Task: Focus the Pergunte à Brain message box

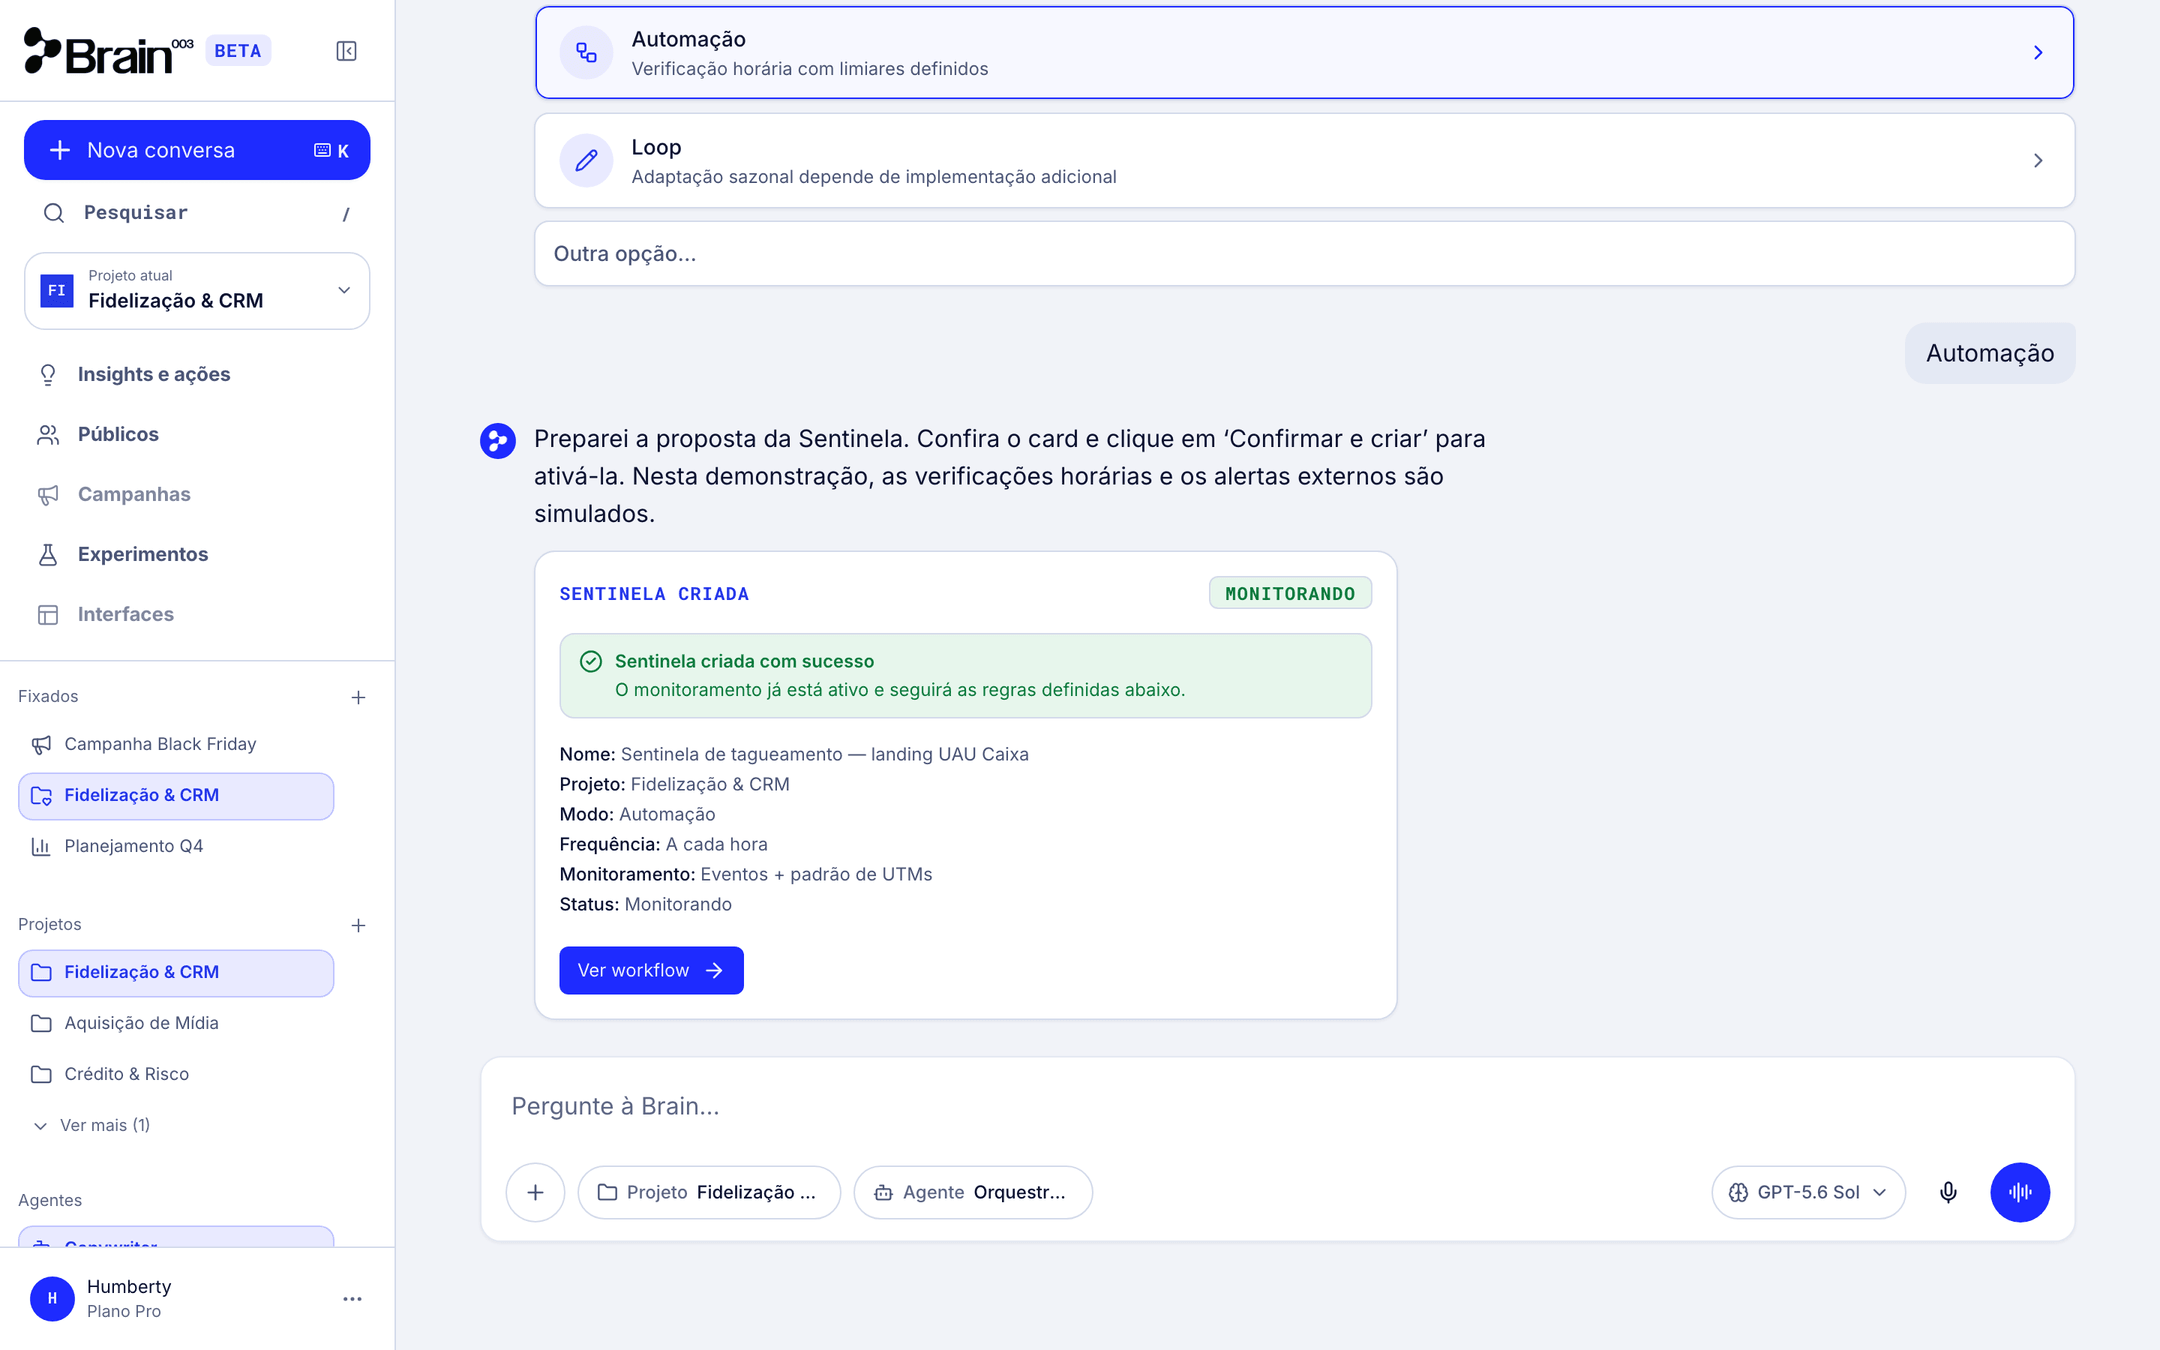Action: [x=1277, y=1106]
